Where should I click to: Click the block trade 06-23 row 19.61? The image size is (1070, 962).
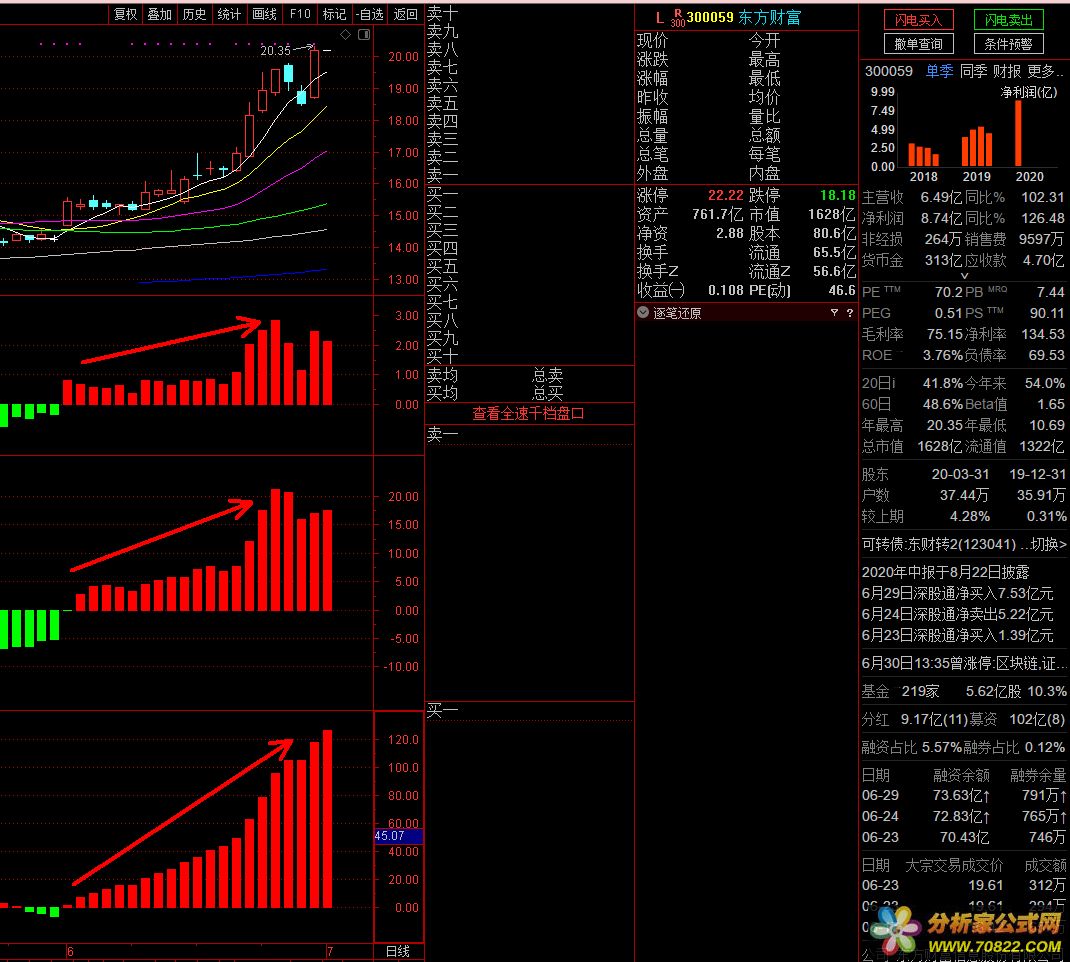coord(964,886)
